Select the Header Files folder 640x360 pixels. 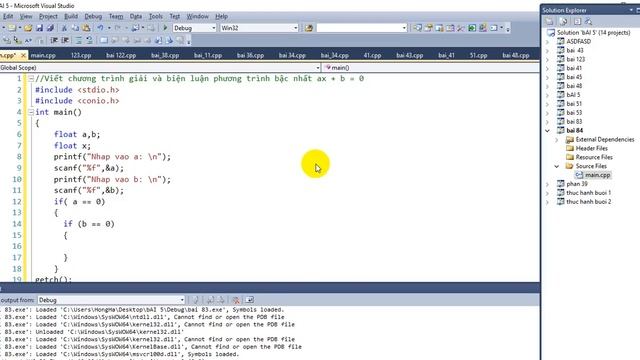pos(591,148)
